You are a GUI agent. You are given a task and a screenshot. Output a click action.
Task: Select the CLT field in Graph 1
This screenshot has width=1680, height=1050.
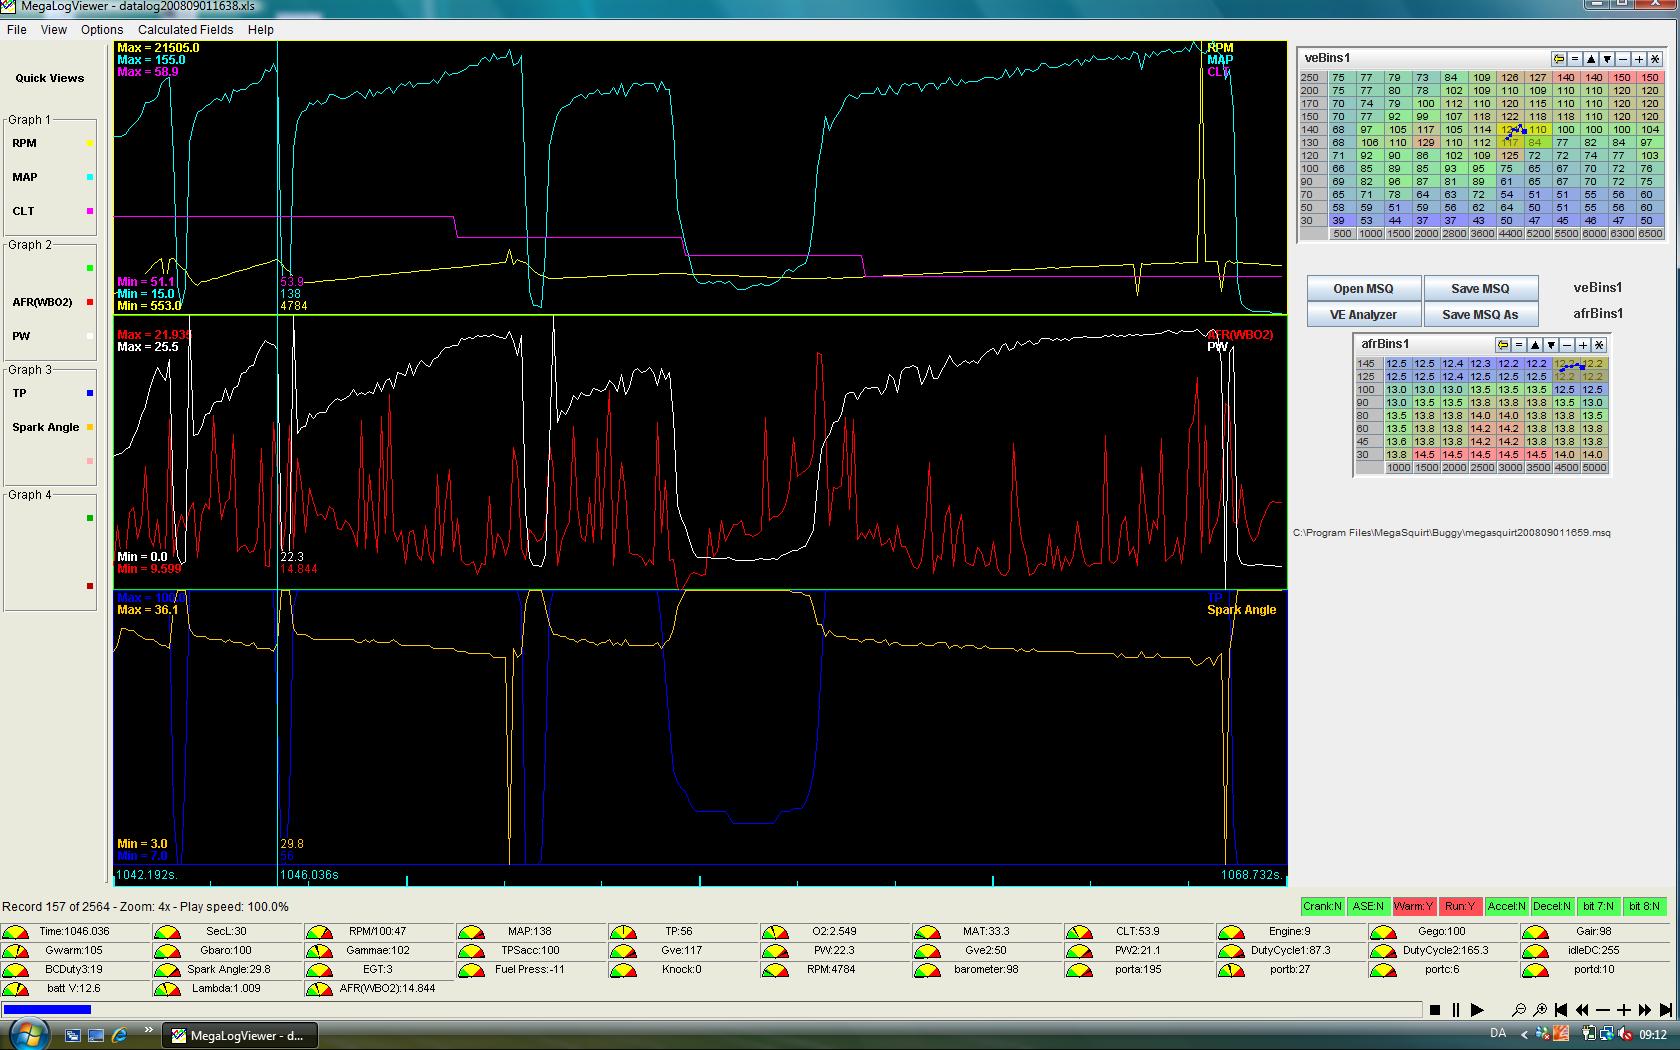pyautogui.click(x=23, y=211)
